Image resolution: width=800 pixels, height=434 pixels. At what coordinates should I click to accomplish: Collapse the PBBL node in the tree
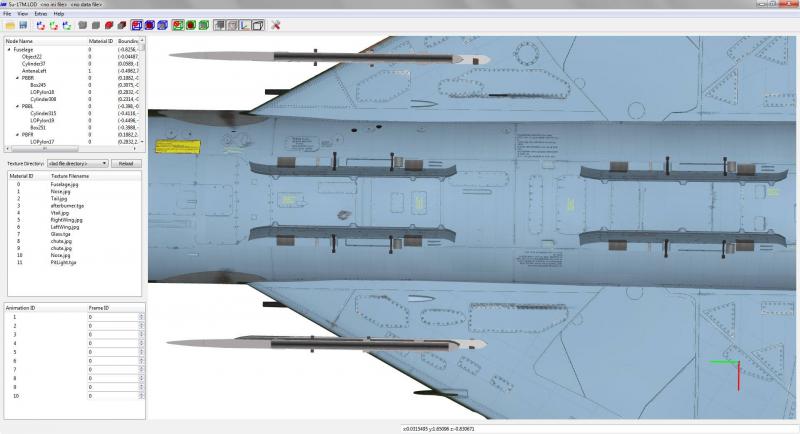[17, 107]
